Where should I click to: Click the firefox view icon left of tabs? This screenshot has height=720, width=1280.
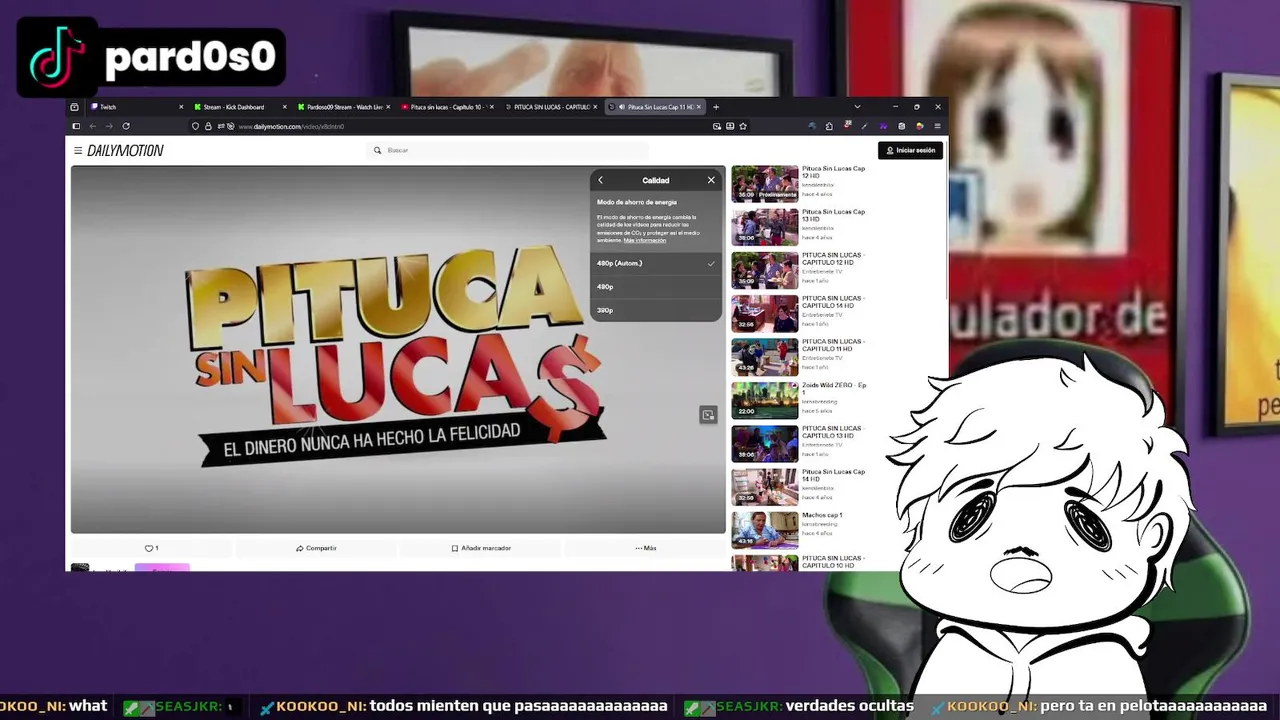pos(75,107)
